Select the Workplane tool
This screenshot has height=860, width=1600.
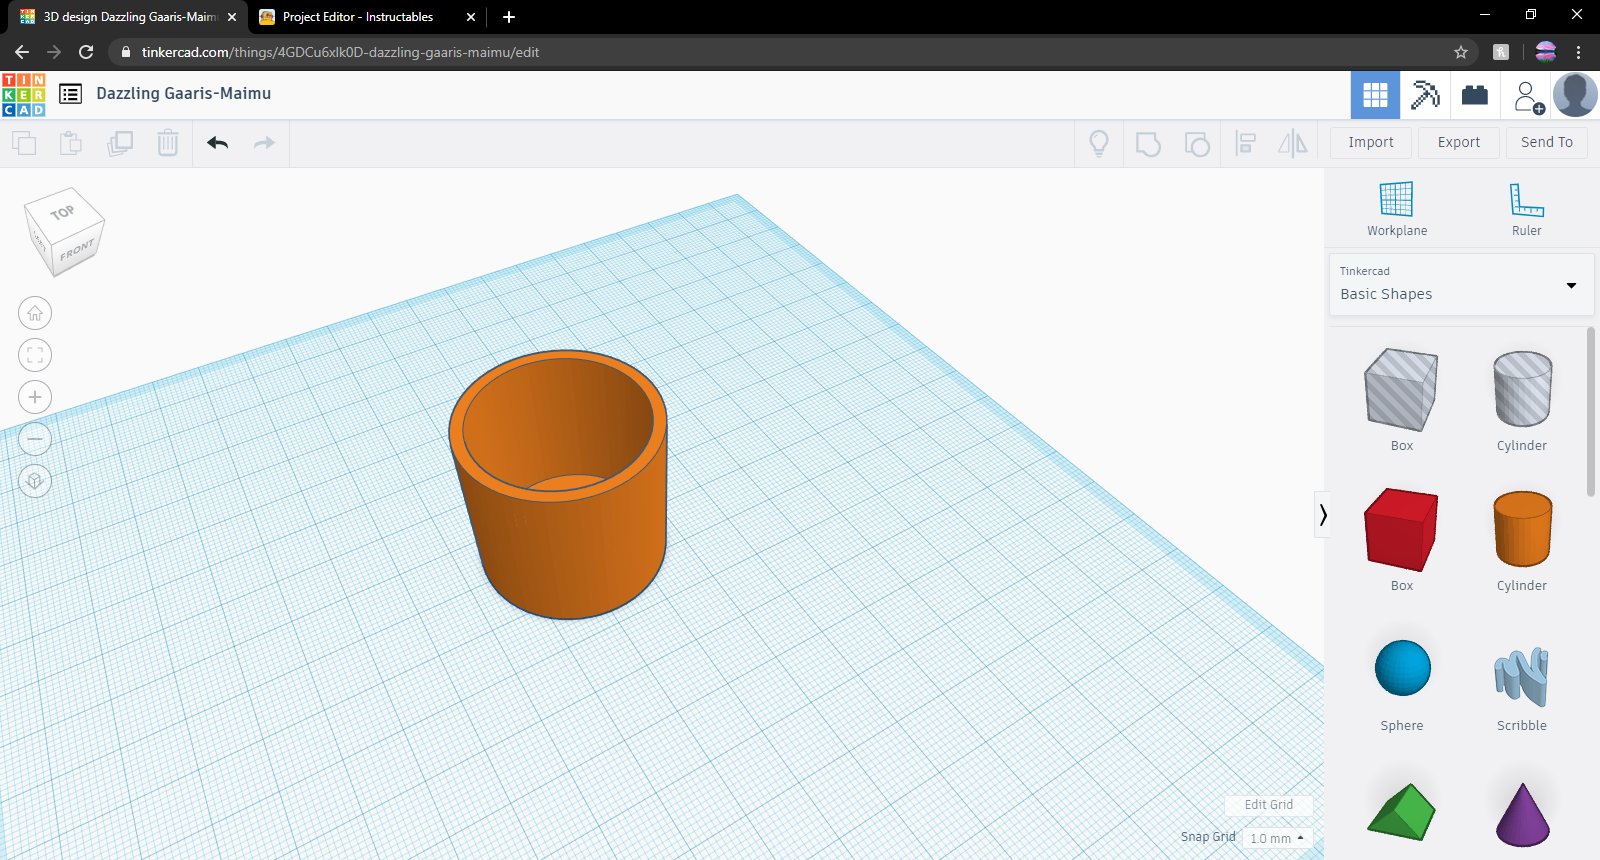click(x=1397, y=209)
